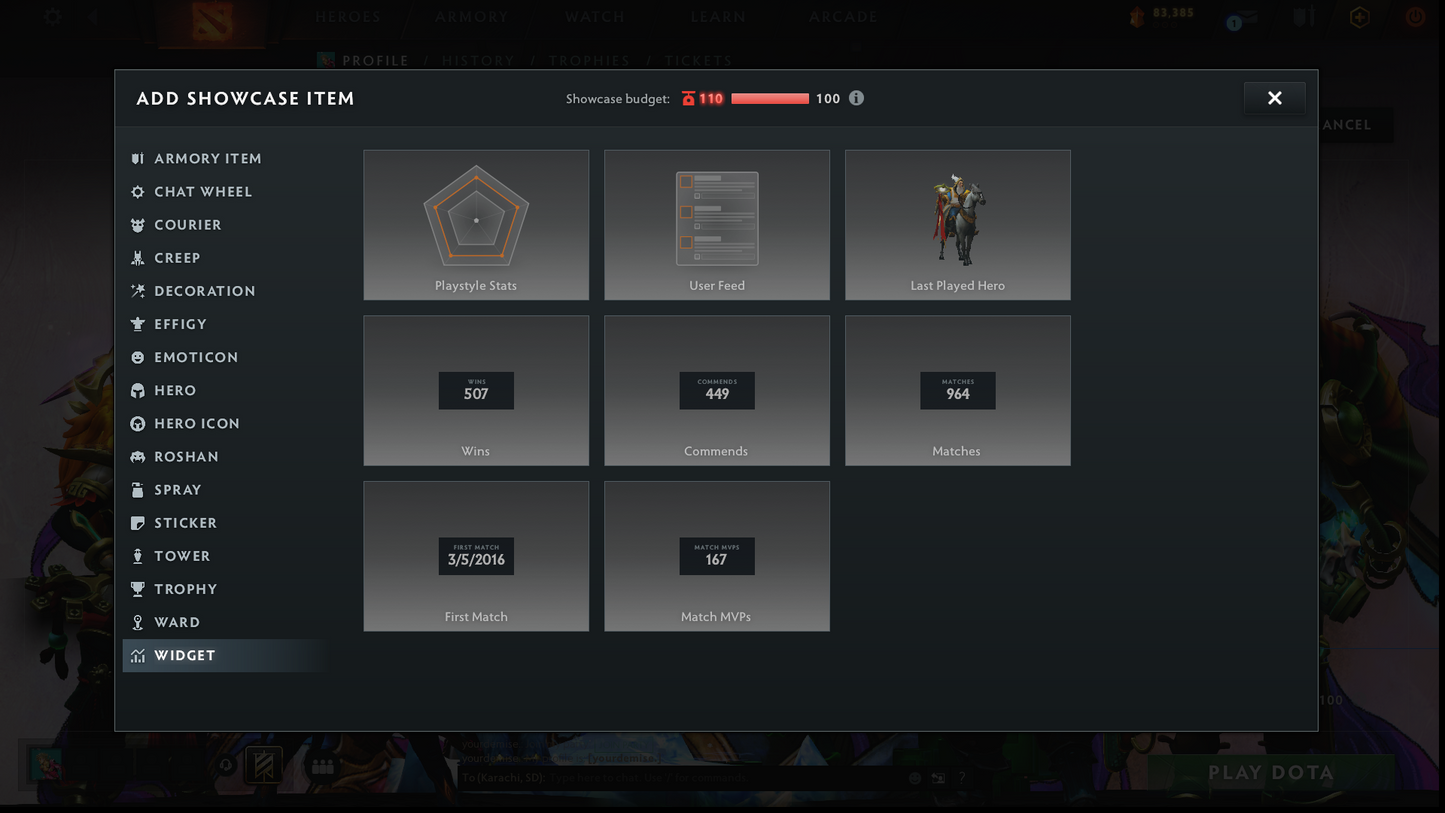Image resolution: width=1445 pixels, height=813 pixels.
Task: Select the Widget category
Action: point(223,656)
